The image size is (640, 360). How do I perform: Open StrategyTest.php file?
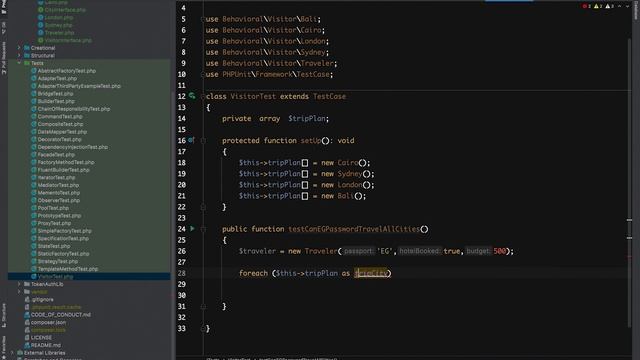point(58,261)
